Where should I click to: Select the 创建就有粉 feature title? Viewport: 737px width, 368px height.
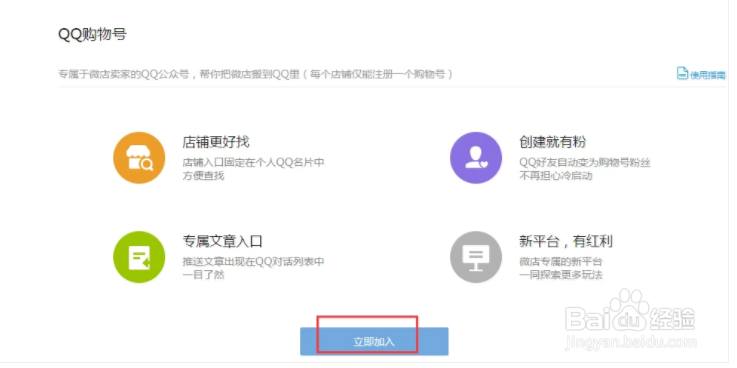[552, 142]
